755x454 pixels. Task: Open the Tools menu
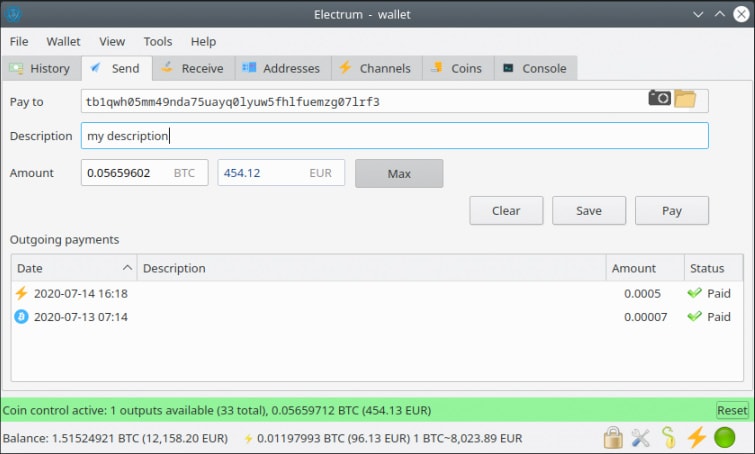tap(157, 42)
